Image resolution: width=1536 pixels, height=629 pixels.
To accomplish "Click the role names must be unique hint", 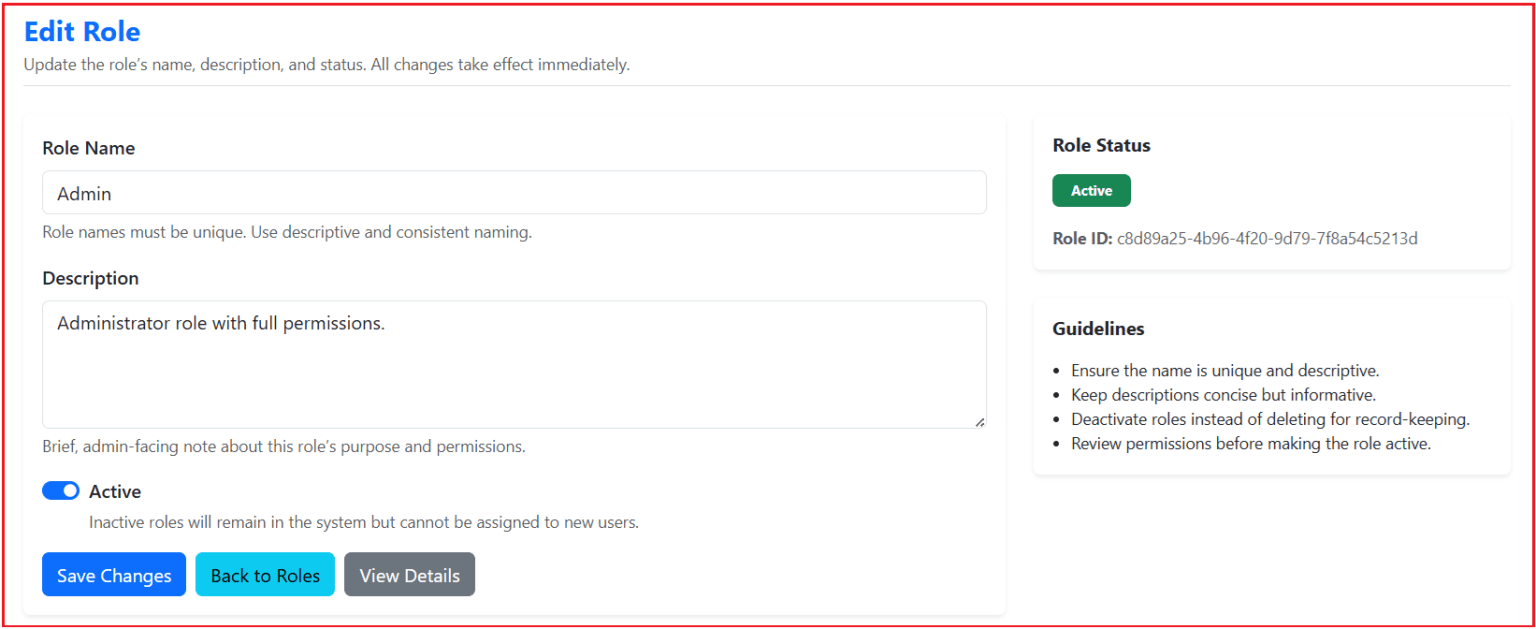I will click(287, 232).
